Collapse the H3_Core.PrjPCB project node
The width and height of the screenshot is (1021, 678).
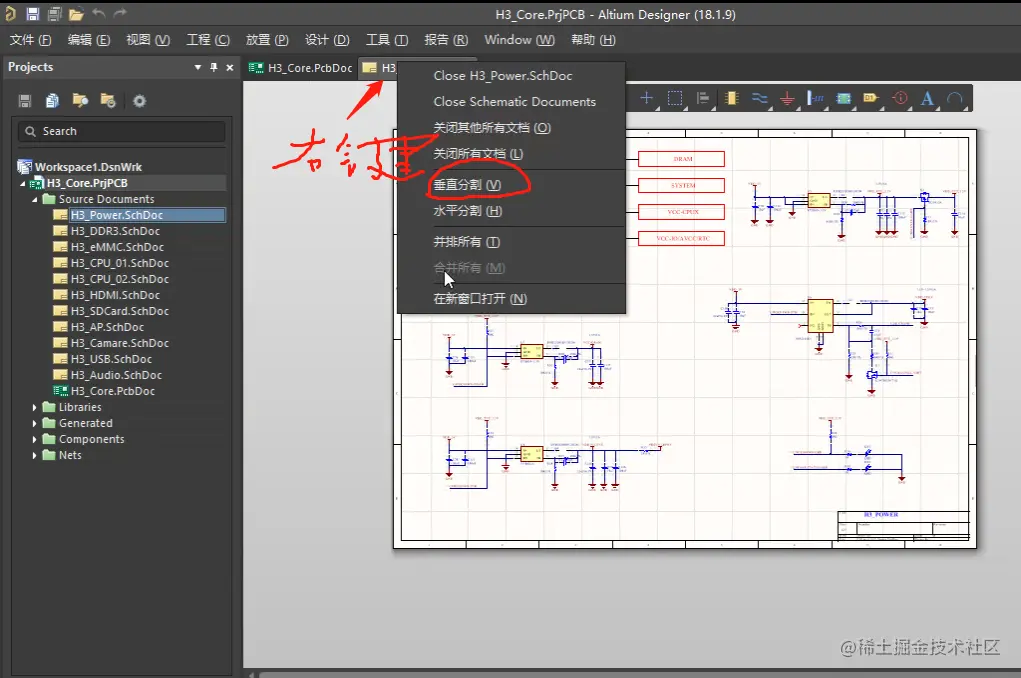tap(23, 184)
